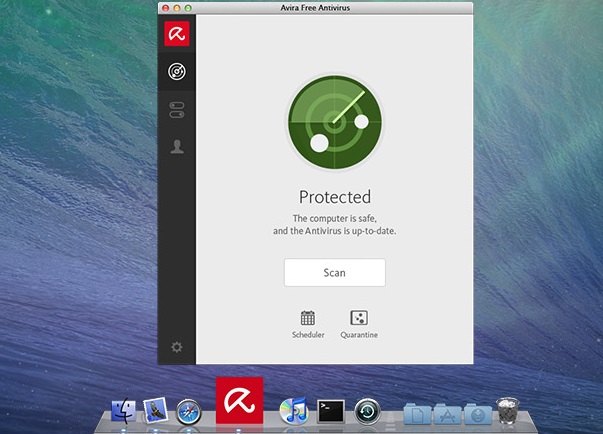Open the user account panel in sidebar
The image size is (603, 434).
coord(176,147)
